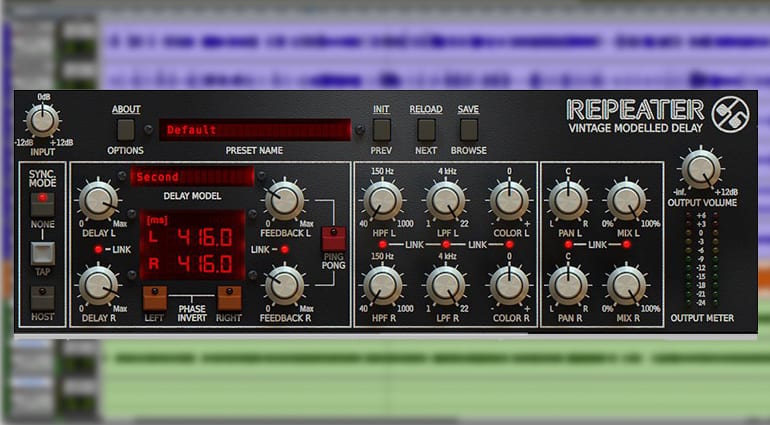
Task: Click the INPUT gain knob
Action: (x=42, y=120)
